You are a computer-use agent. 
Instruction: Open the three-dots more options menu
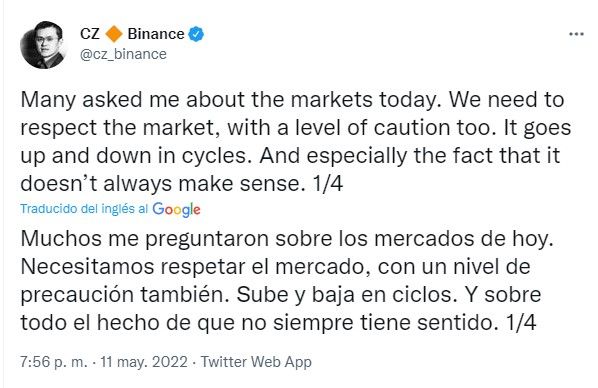click(576, 34)
